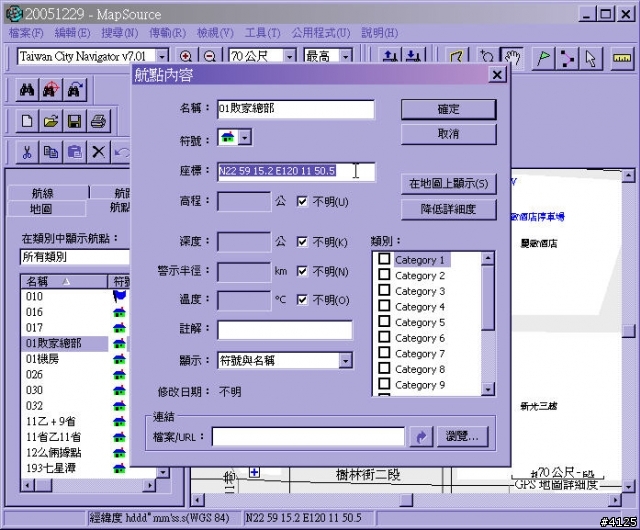Check the Category 1 checkbox

384,259
